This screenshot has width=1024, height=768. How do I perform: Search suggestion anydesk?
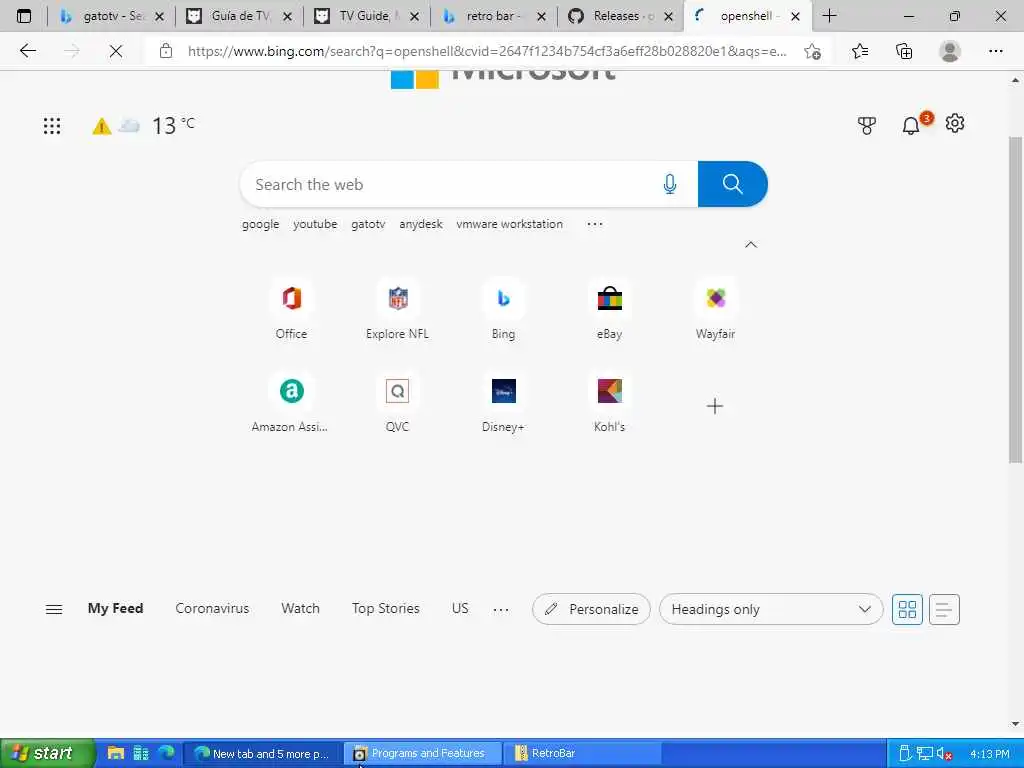[421, 224]
